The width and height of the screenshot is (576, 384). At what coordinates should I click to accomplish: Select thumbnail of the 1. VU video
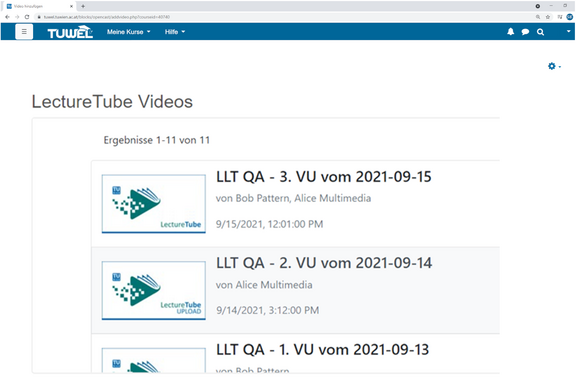(x=154, y=360)
